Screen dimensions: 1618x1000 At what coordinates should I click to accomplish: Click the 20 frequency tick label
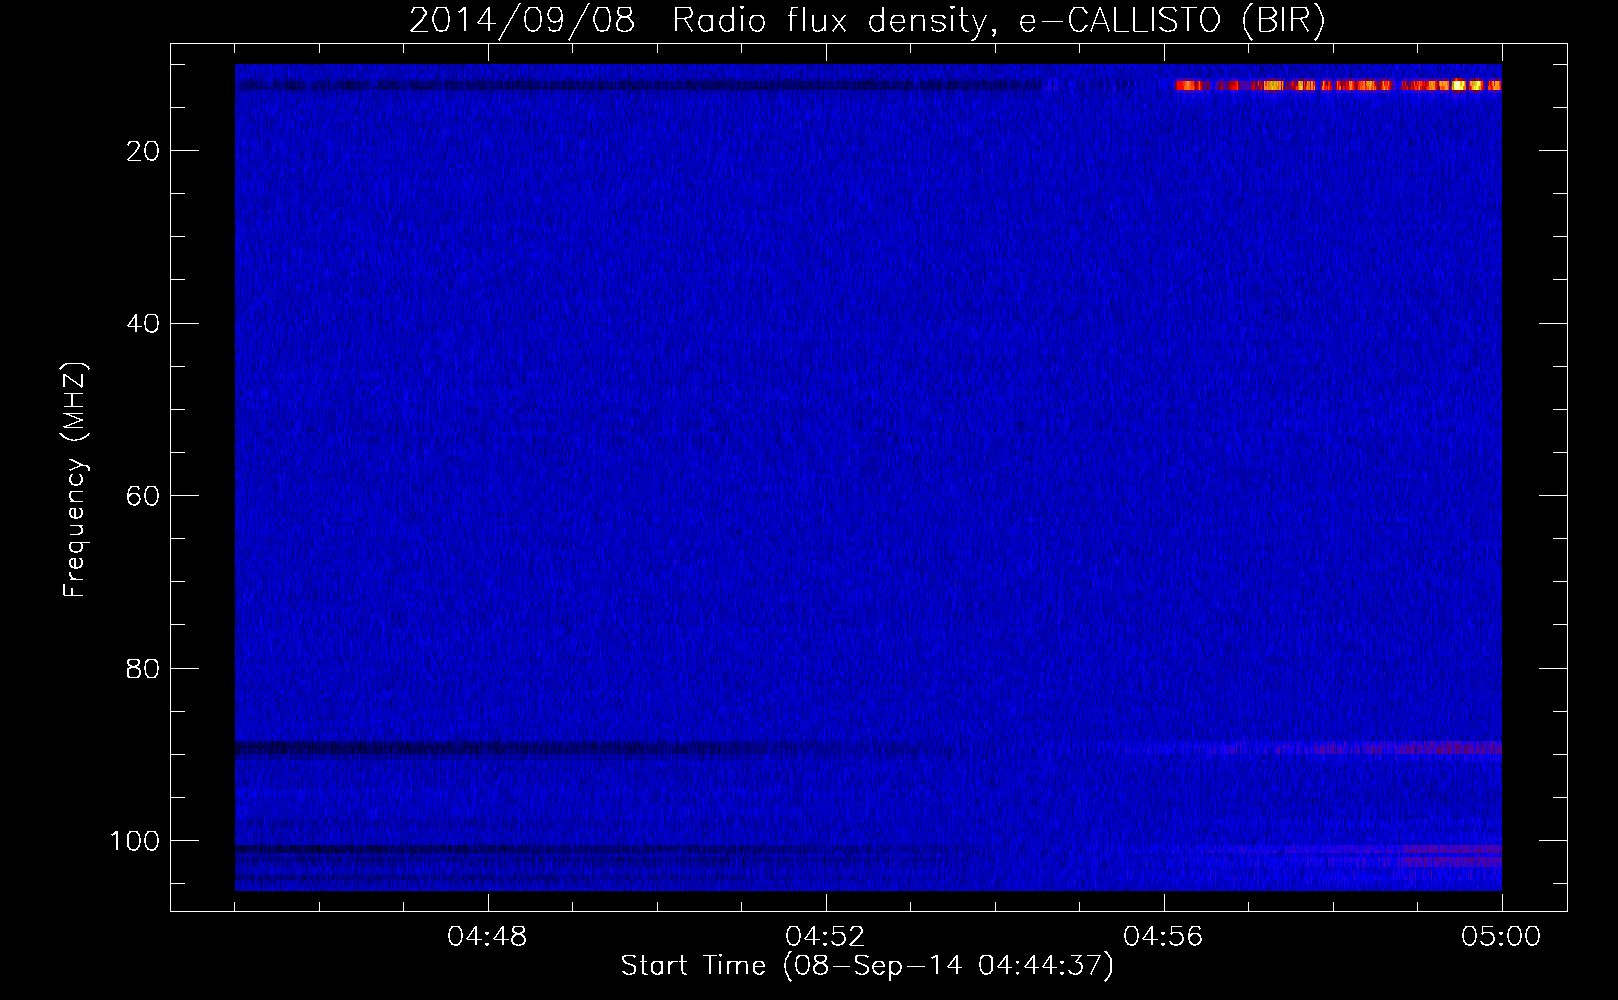[144, 151]
